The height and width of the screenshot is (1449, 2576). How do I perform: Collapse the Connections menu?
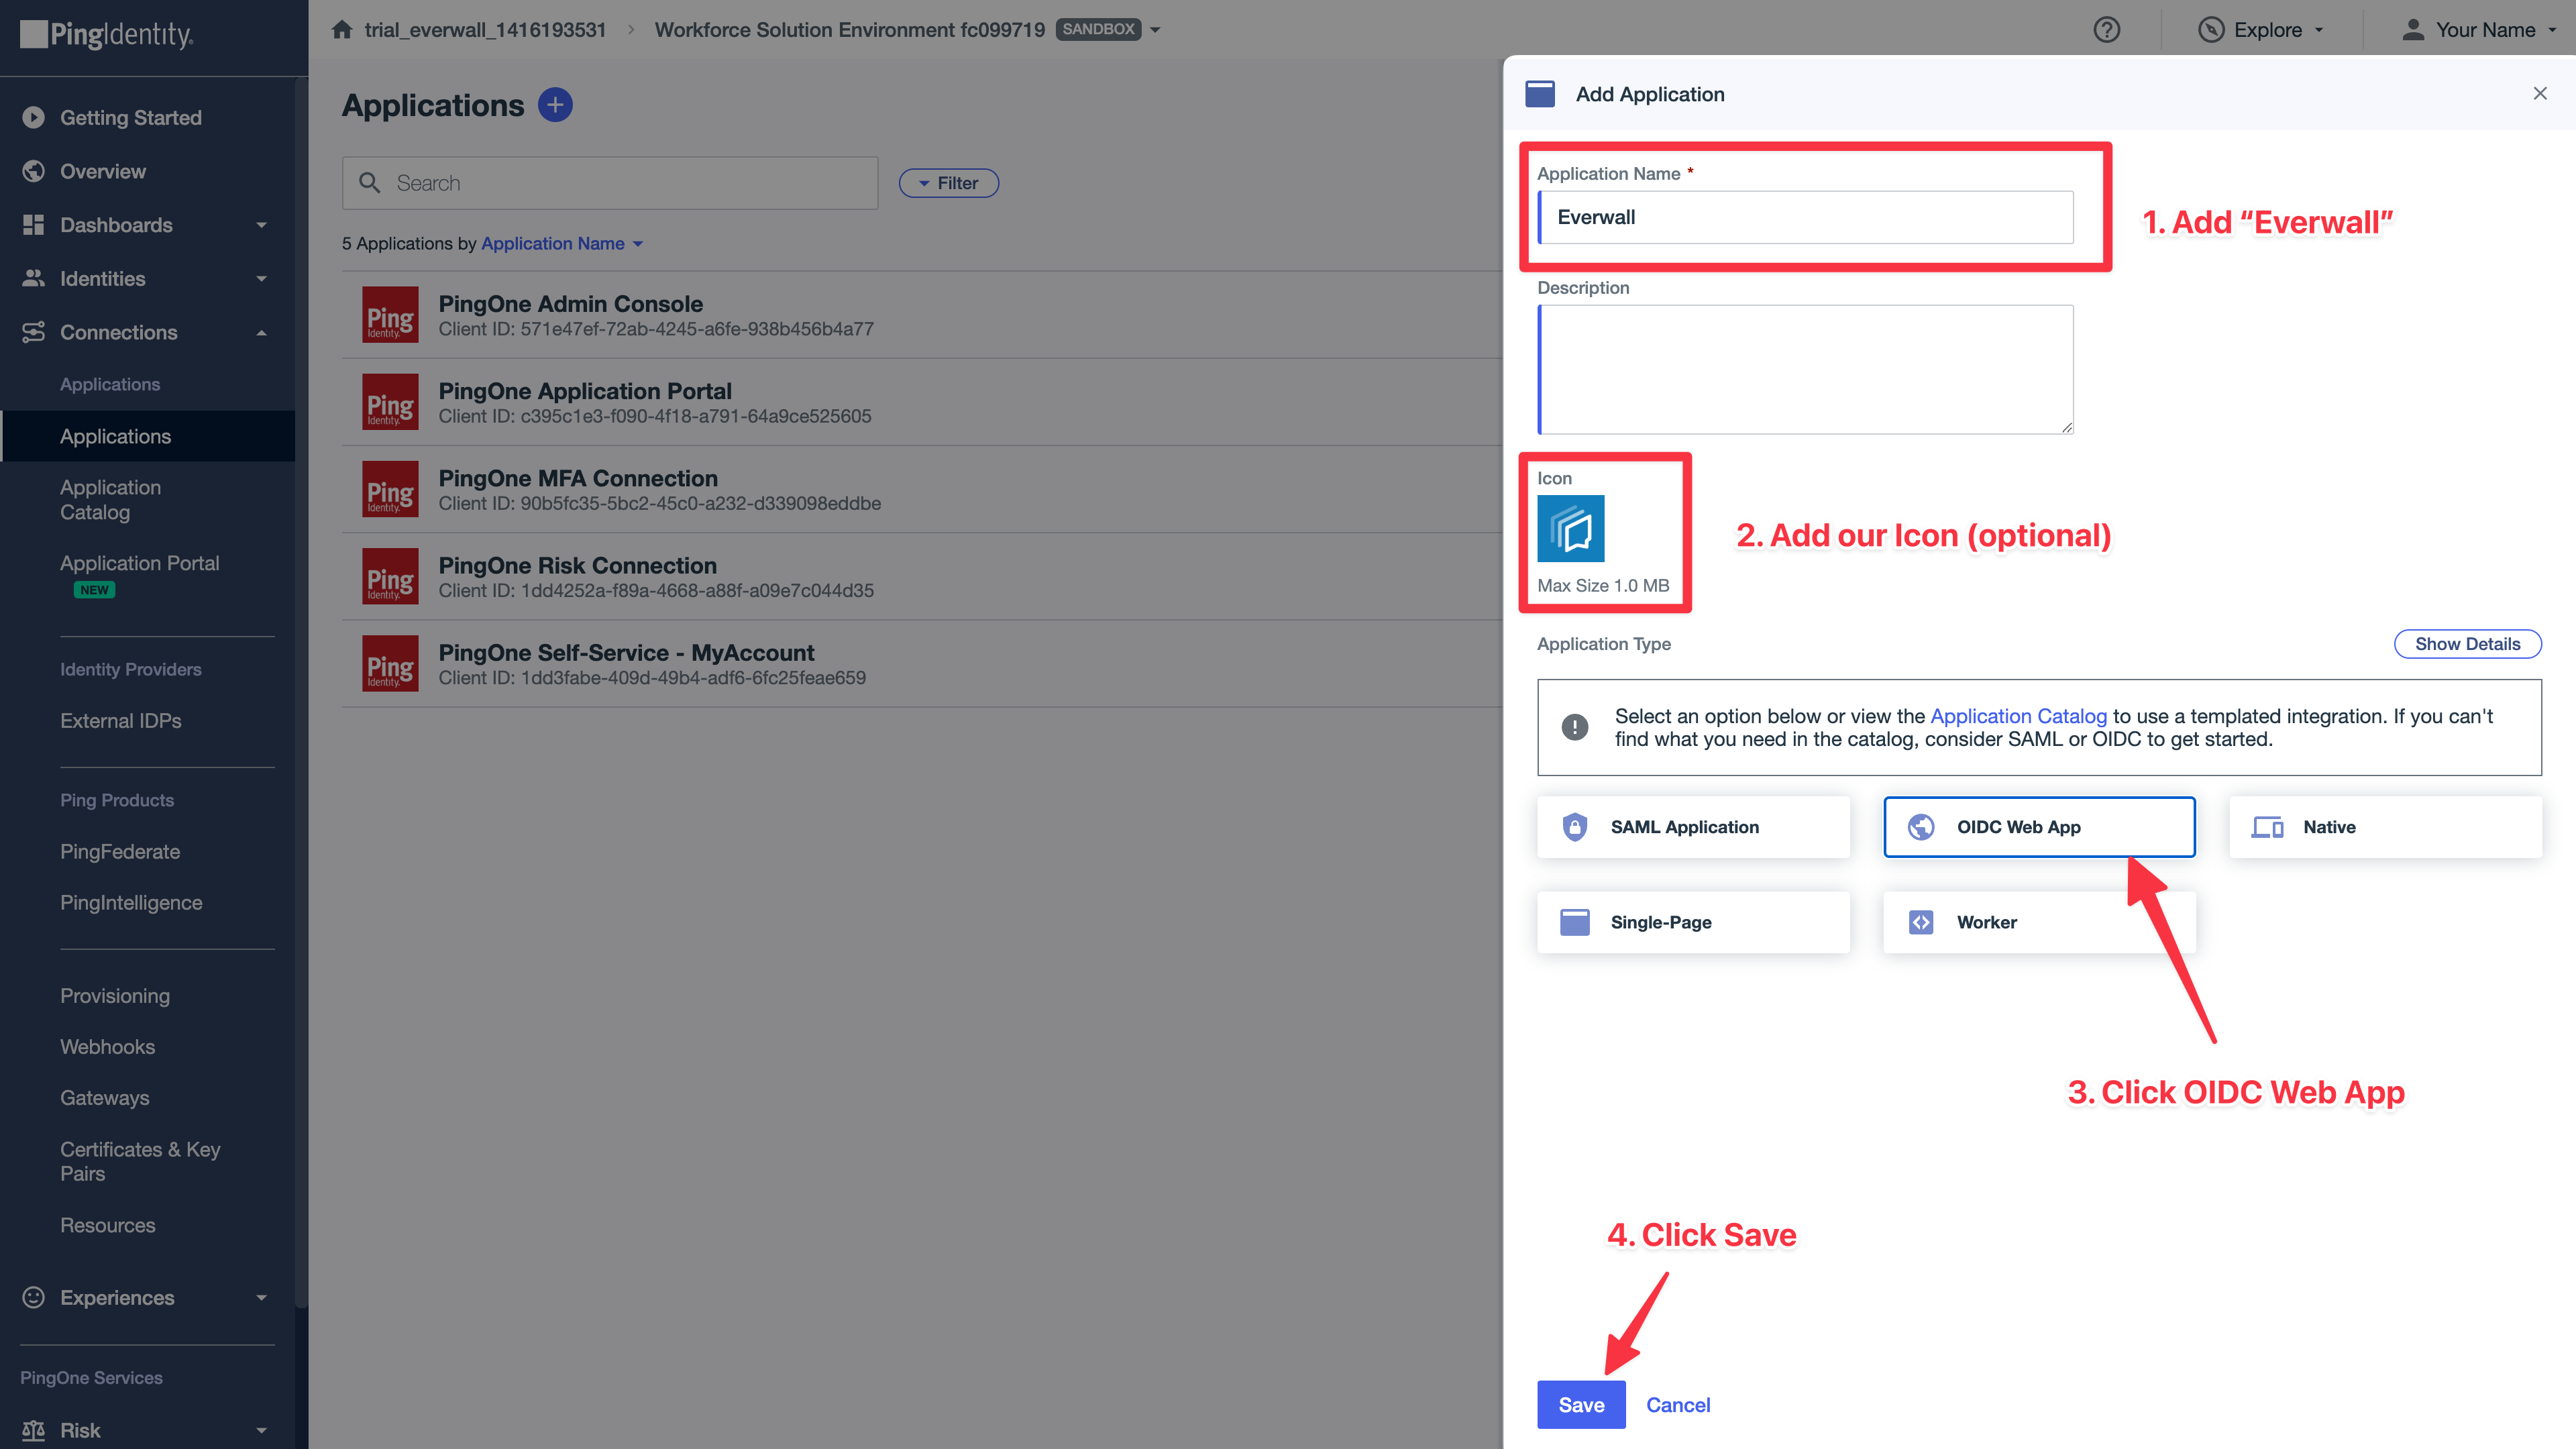point(261,333)
